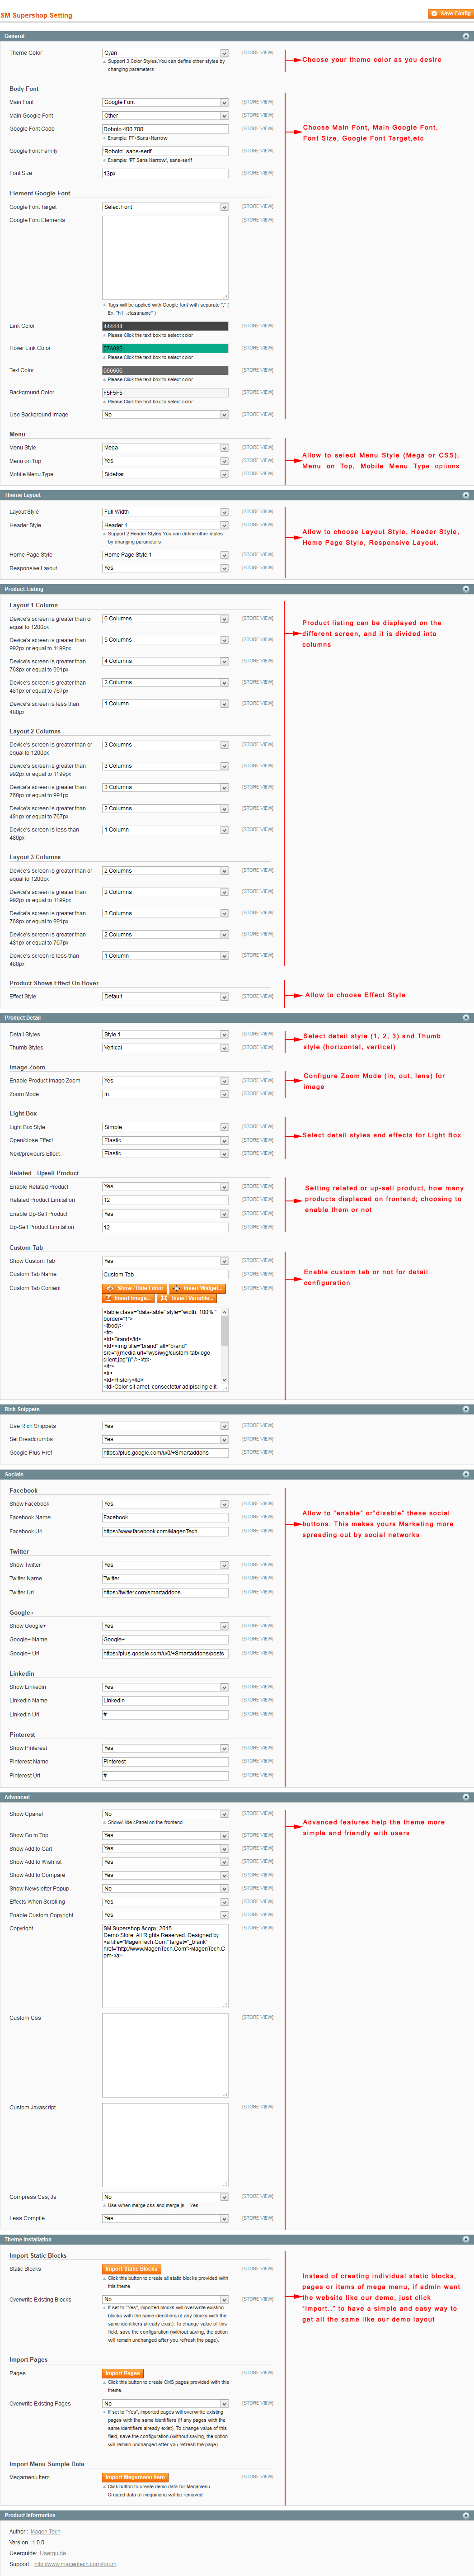Screen dimensions: 474x2576
Task: Open the Effect Style dropdown
Action: (165, 997)
